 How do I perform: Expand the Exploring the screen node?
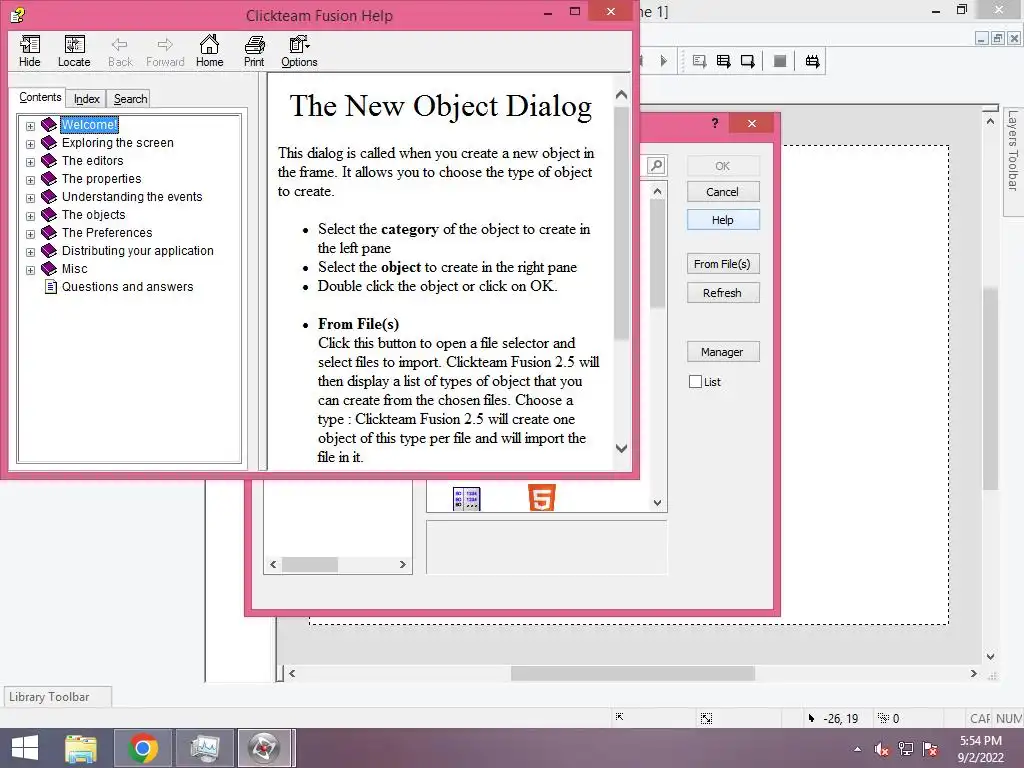pyautogui.click(x=30, y=144)
